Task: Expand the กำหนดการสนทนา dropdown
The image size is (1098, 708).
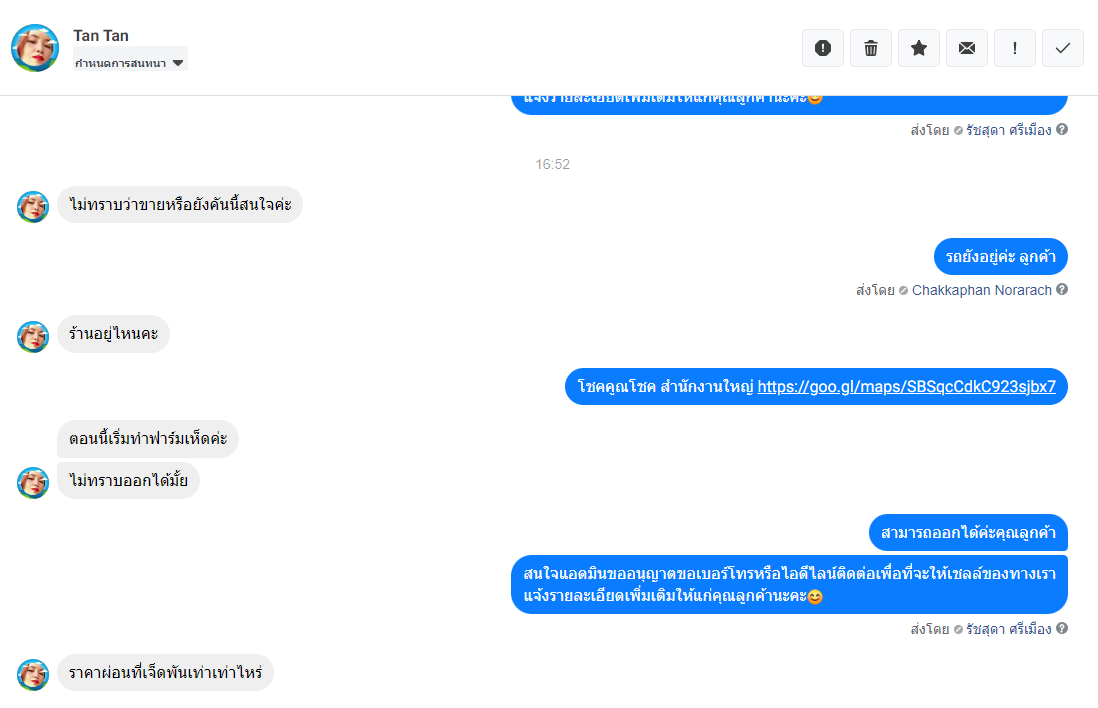Action: pyautogui.click(x=130, y=62)
